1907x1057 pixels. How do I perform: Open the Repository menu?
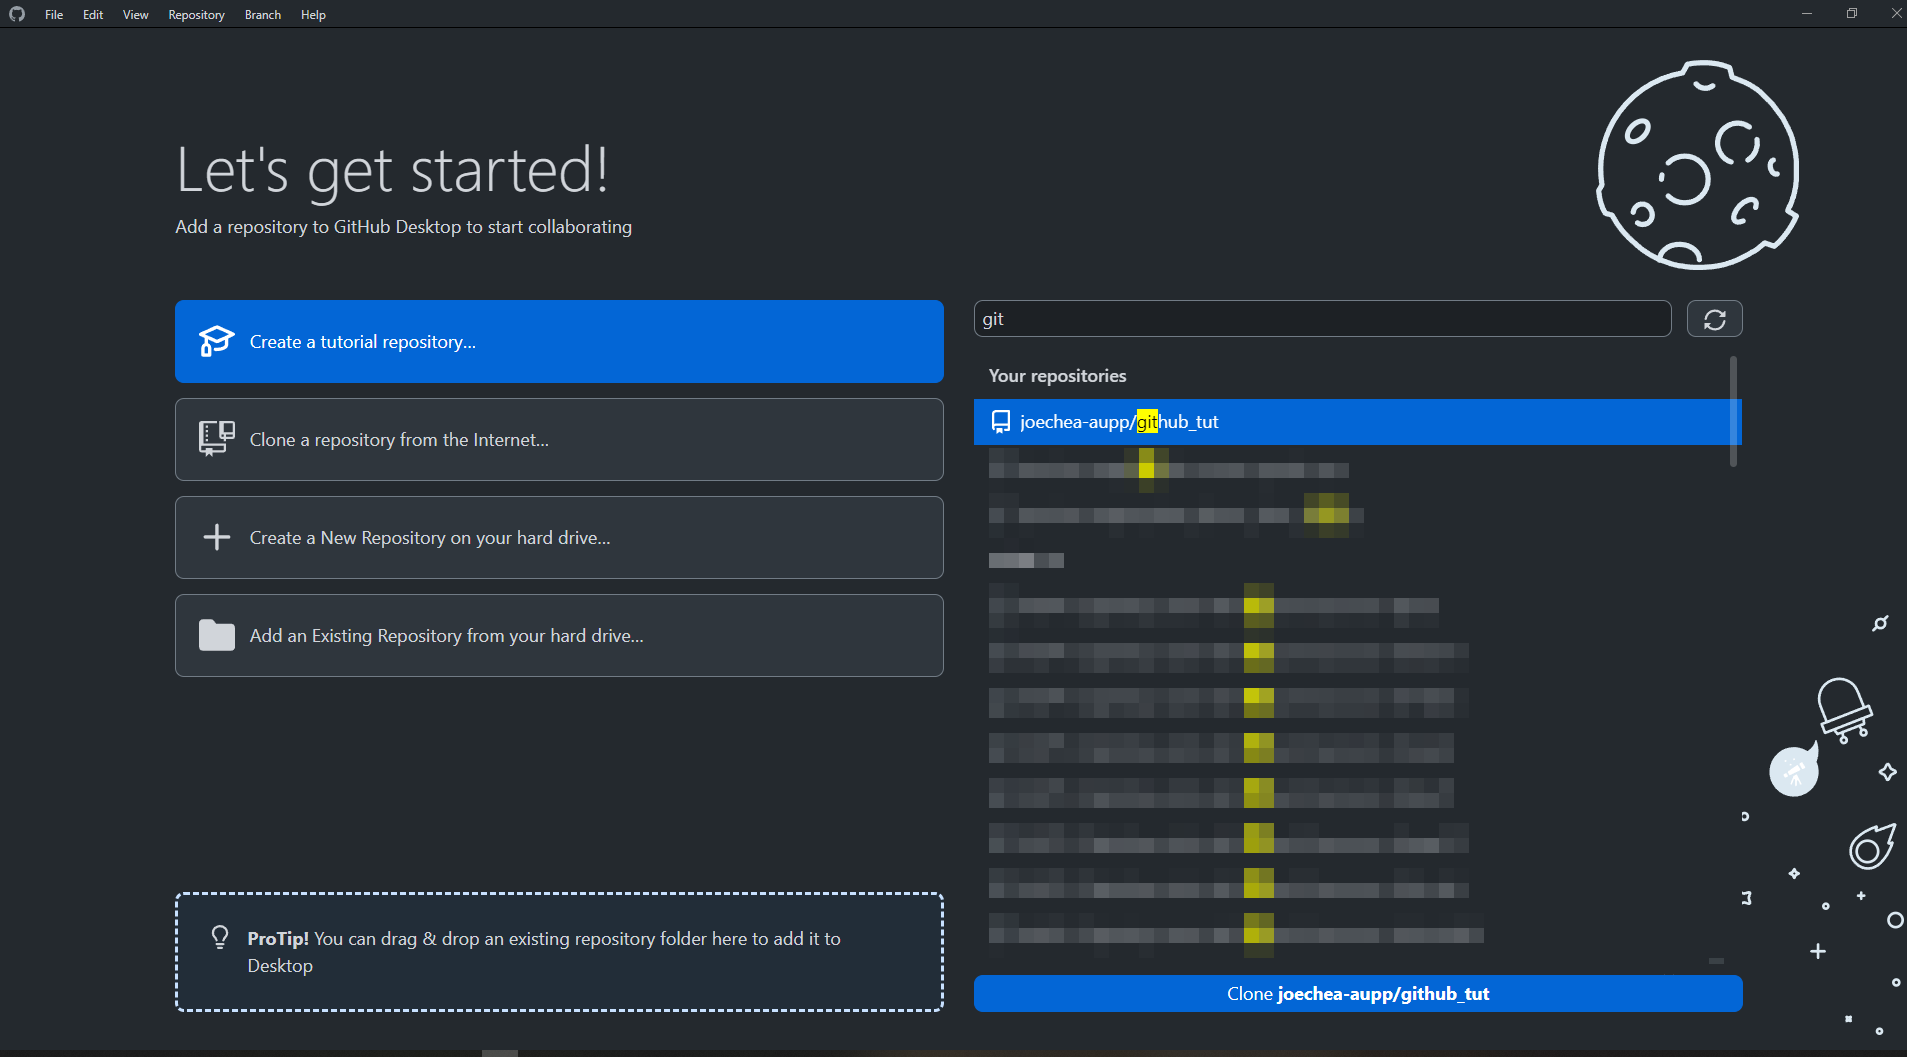196,14
